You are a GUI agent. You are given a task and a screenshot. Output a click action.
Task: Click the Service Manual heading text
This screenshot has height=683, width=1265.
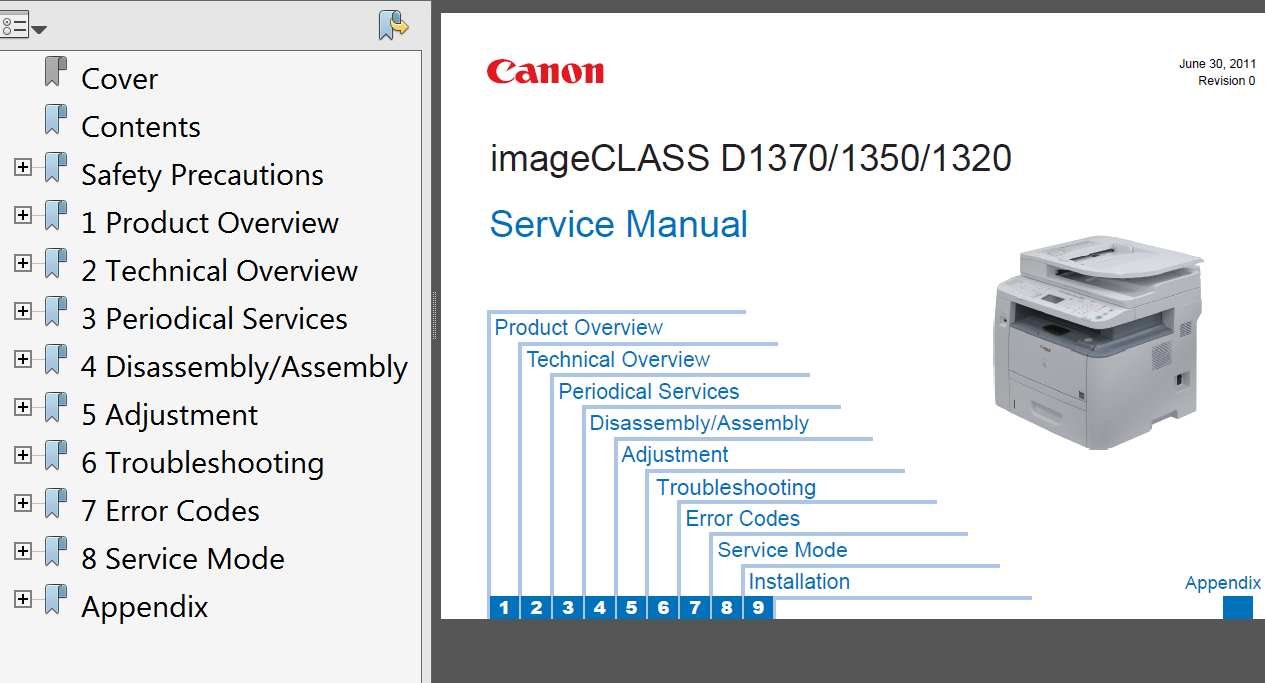[x=619, y=224]
